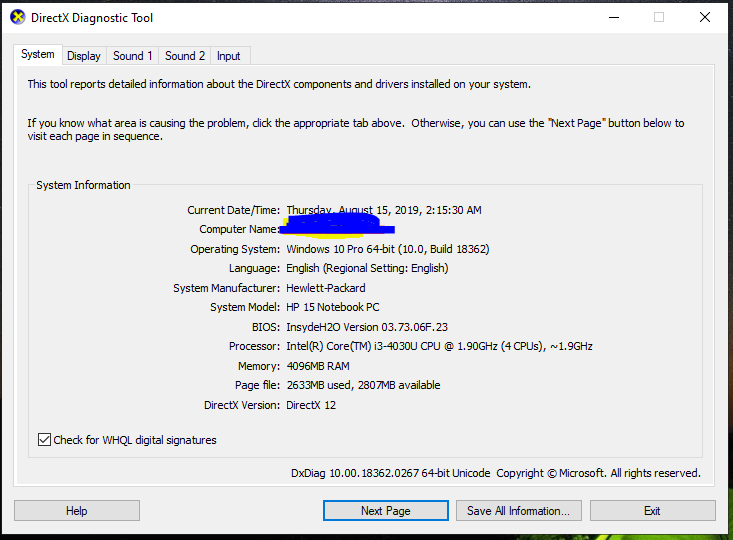Click the InsydeH2O Version BIOS value
The image size is (733, 540).
pyautogui.click(x=367, y=327)
